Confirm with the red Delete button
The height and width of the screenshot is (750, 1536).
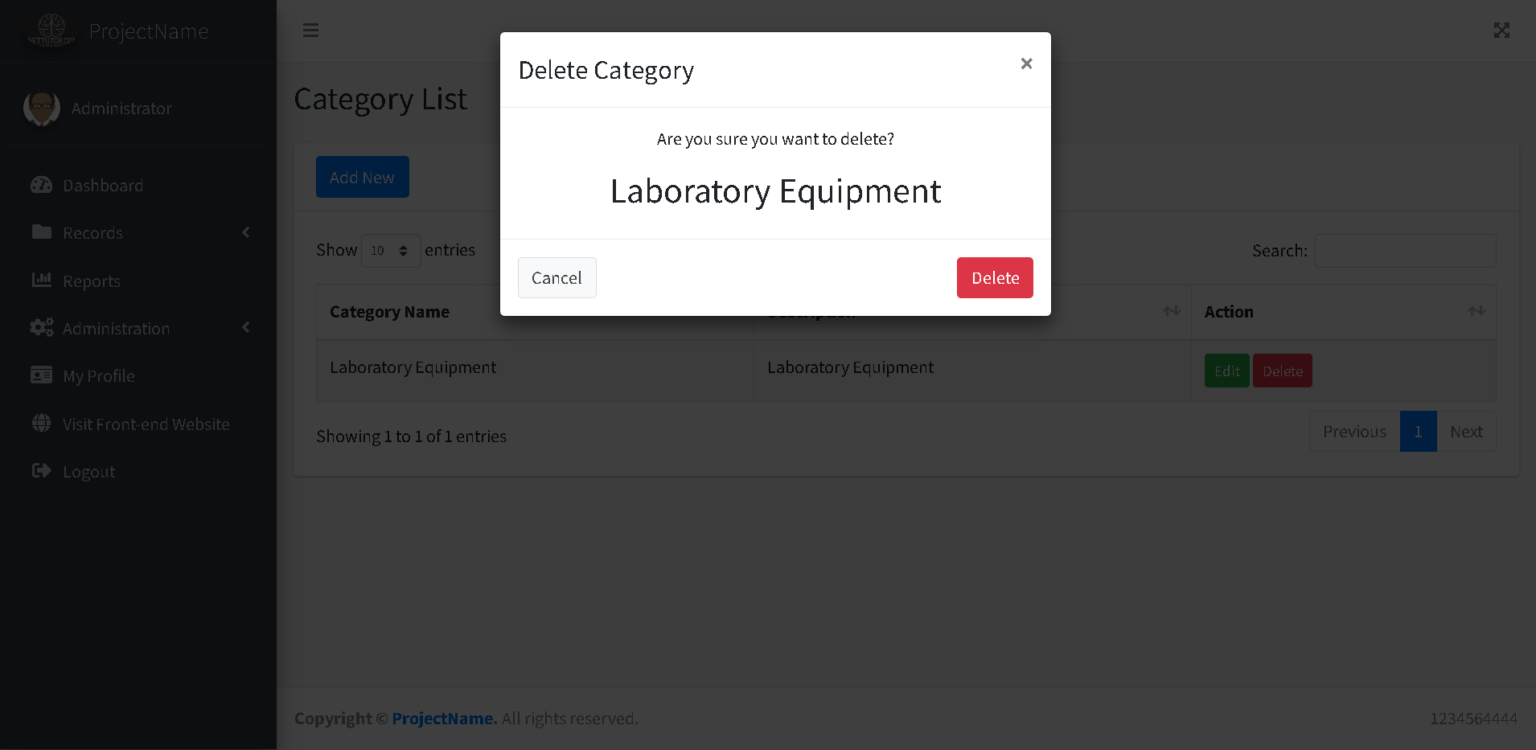click(x=995, y=278)
